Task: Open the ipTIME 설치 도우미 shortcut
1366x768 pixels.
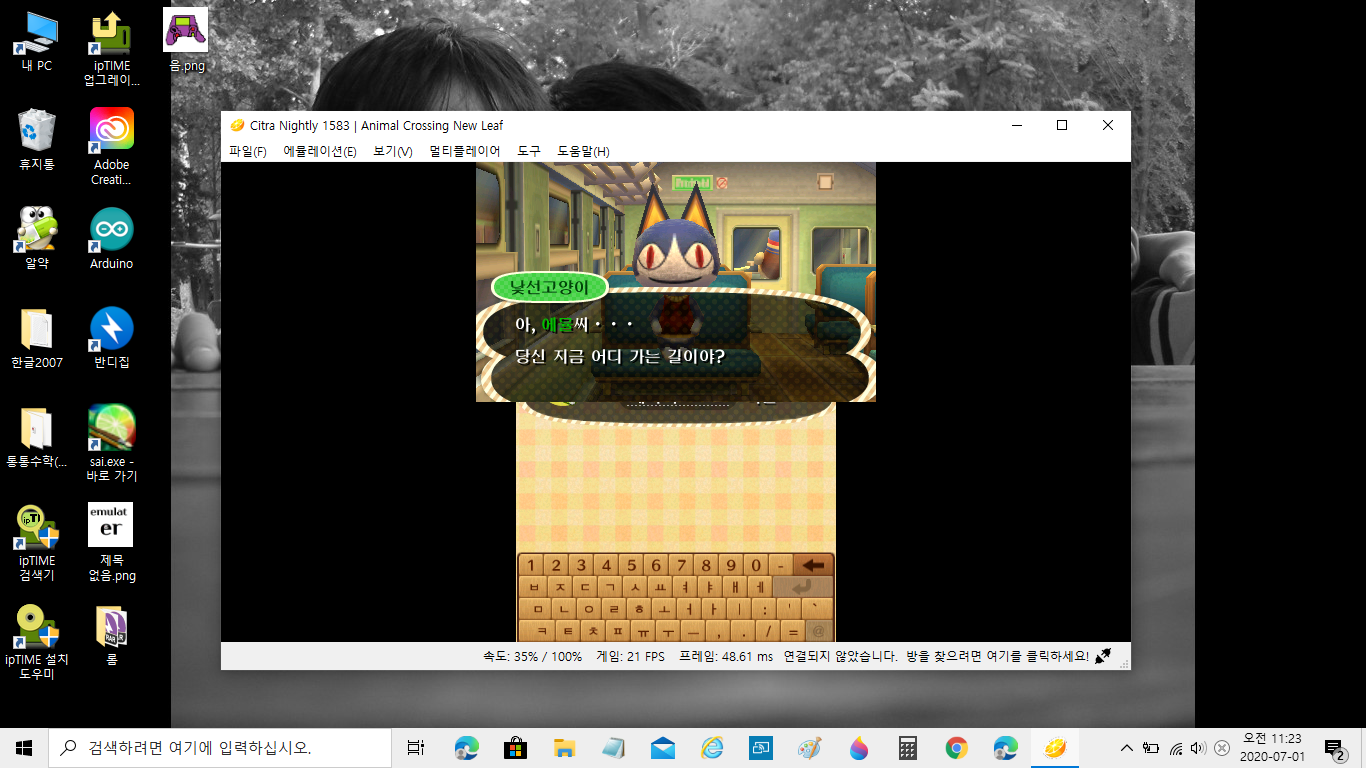Action: click(x=36, y=642)
